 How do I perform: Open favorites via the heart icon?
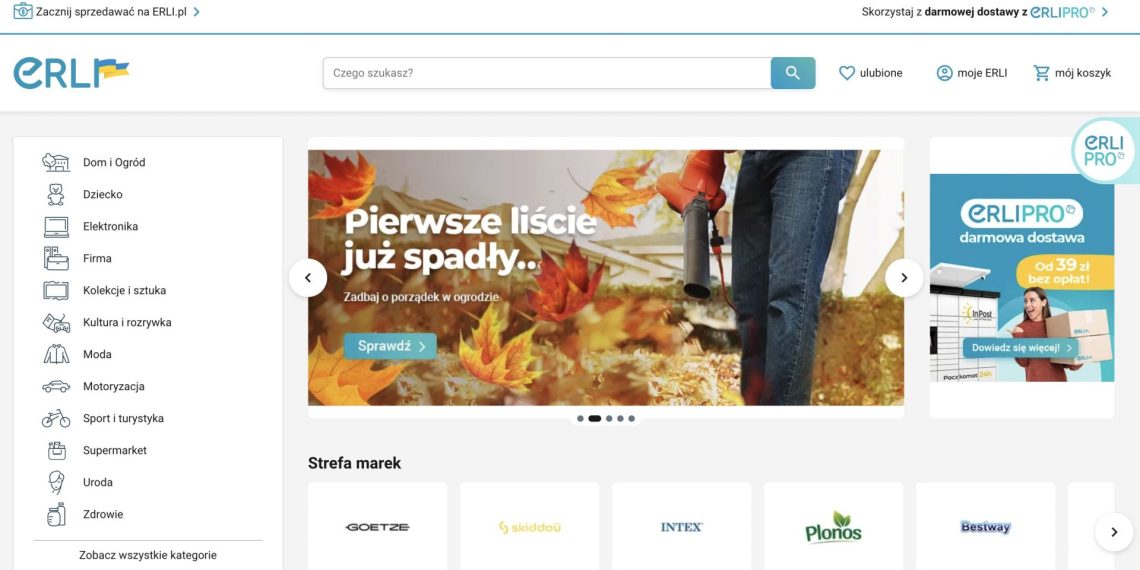(x=846, y=73)
